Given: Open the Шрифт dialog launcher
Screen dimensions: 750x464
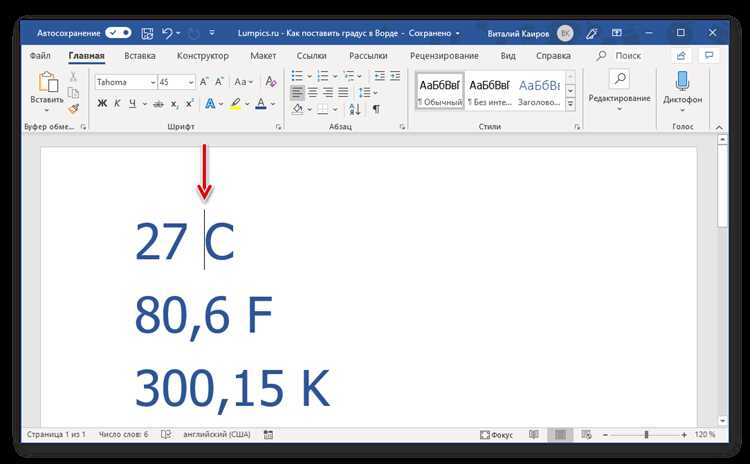Looking at the screenshot, I should (278, 127).
